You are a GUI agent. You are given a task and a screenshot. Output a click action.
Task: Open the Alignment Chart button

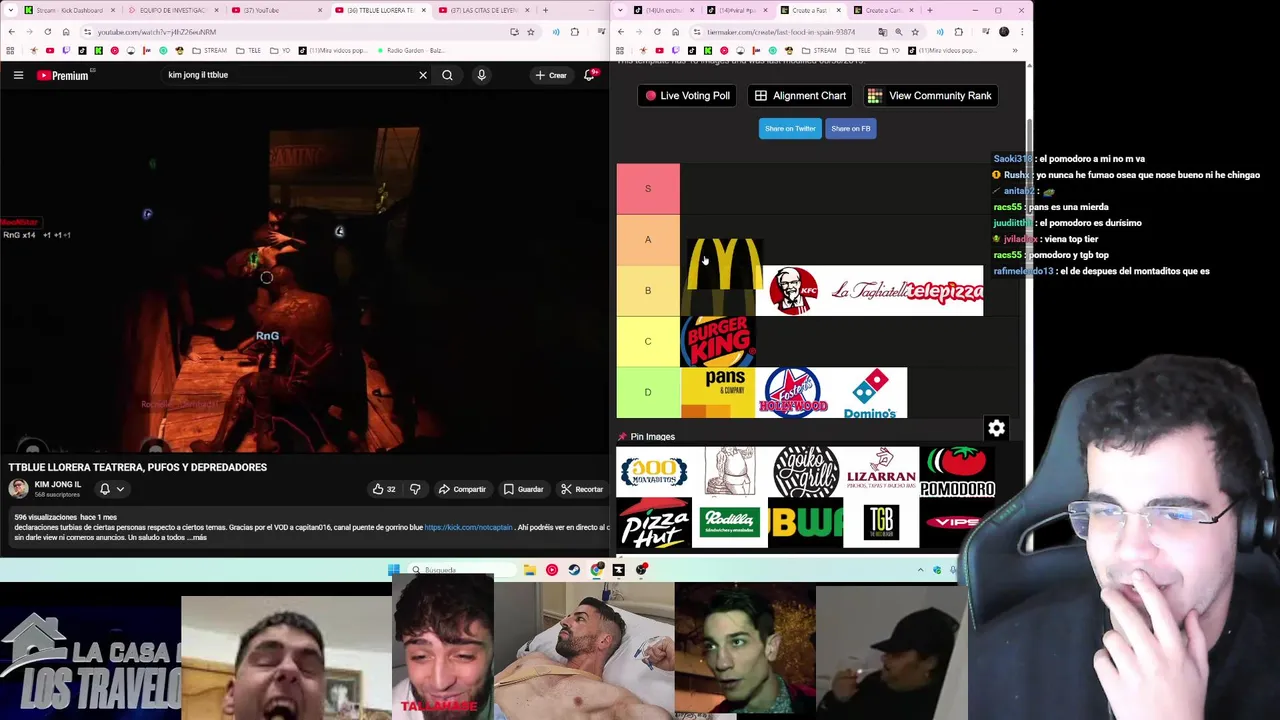(800, 96)
